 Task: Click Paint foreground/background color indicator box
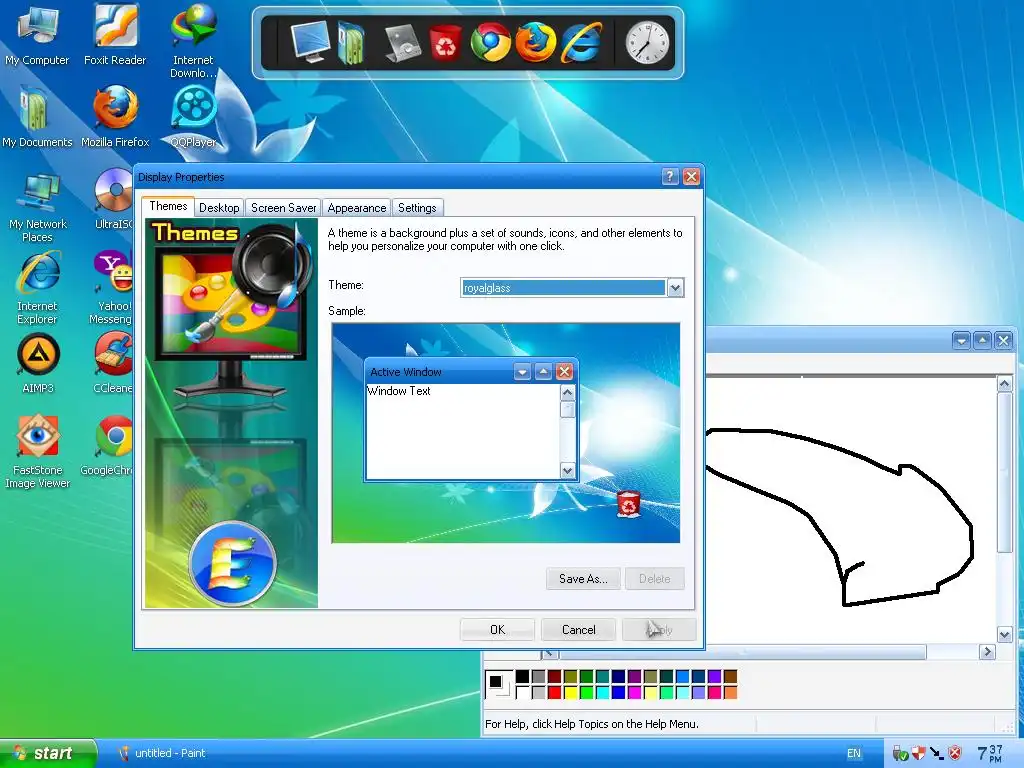[x=499, y=684]
